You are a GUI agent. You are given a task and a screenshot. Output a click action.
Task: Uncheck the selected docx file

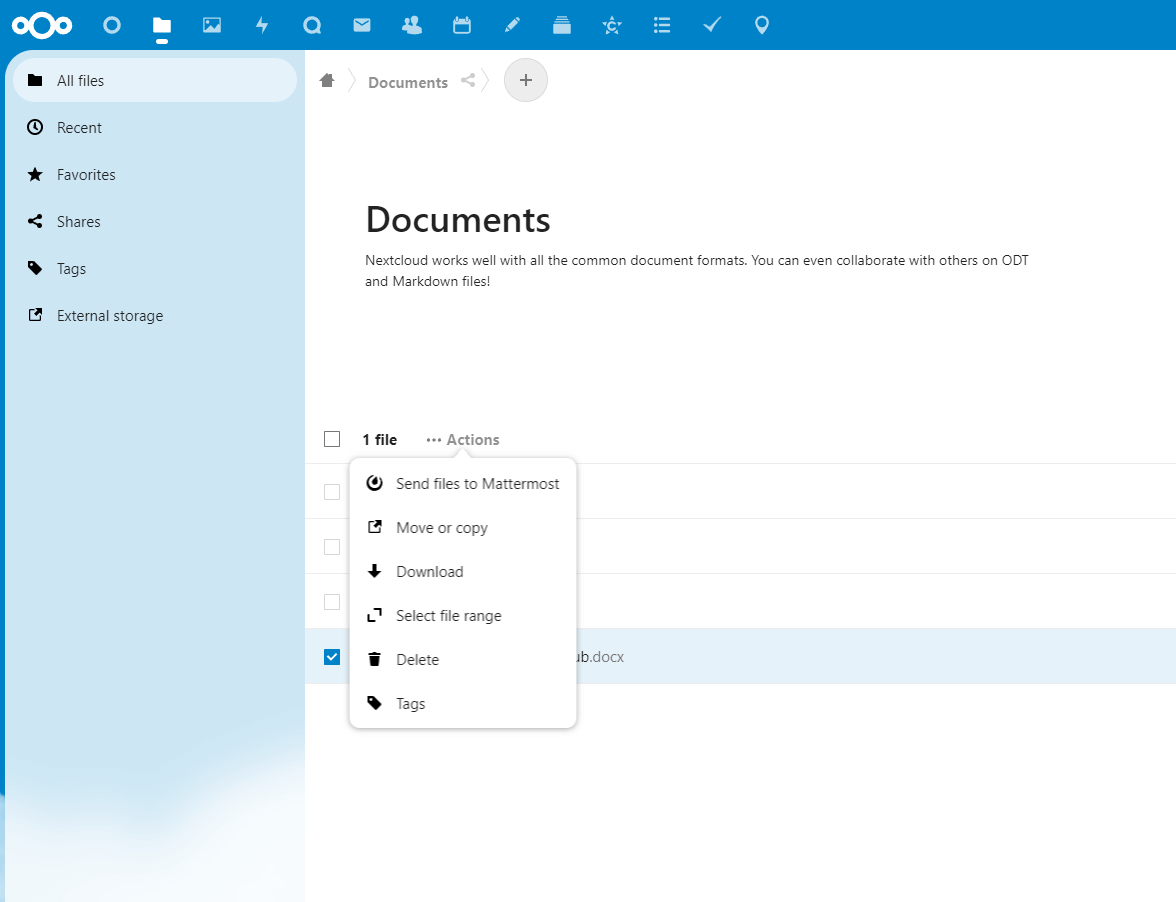point(331,657)
